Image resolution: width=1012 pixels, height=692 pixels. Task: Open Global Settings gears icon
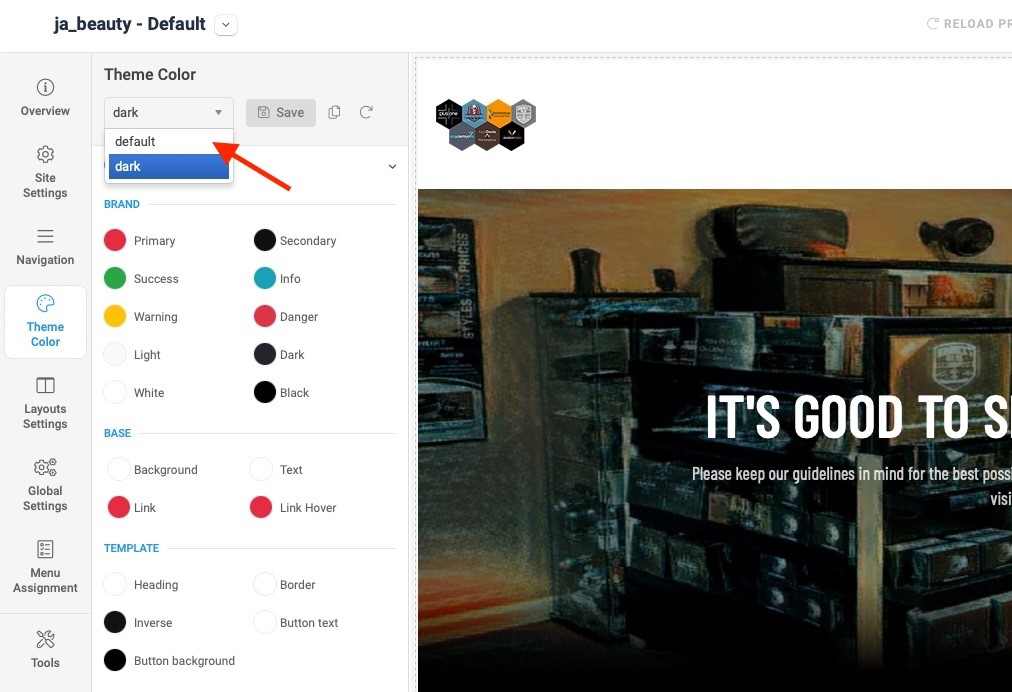[x=45, y=467]
